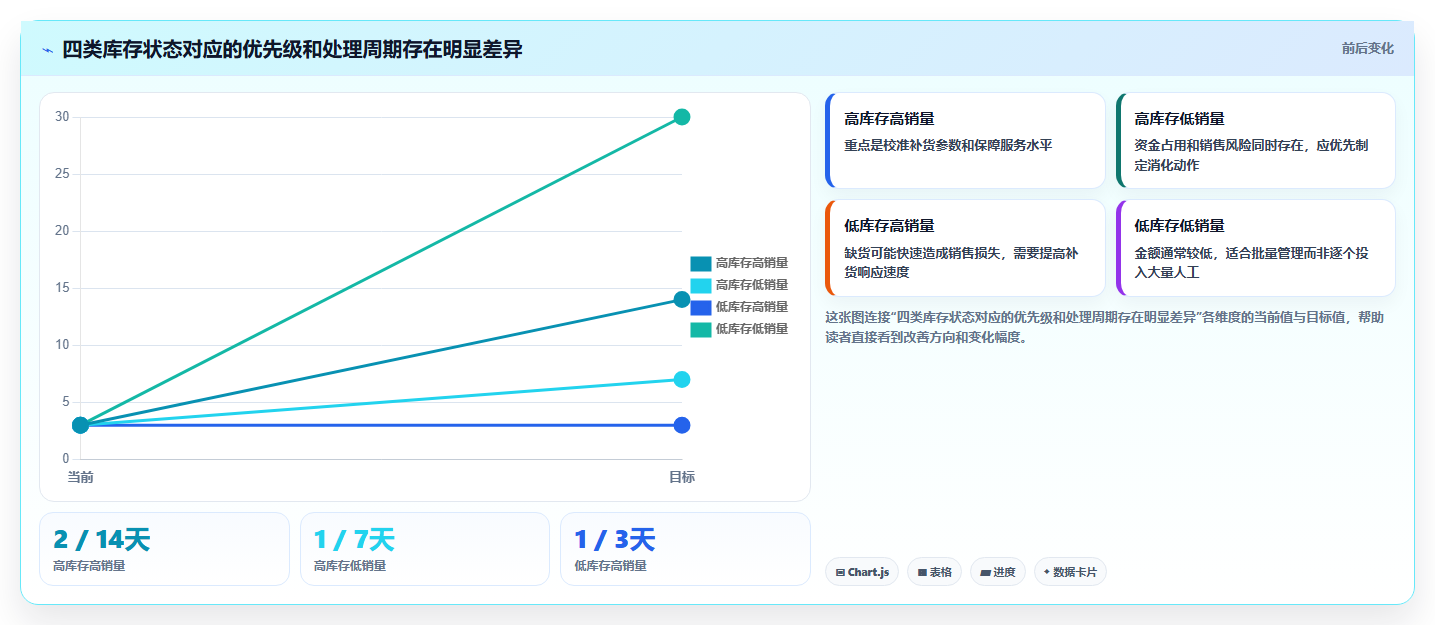
Task: Click the y-axis label 15
Action: pyautogui.click(x=62, y=288)
